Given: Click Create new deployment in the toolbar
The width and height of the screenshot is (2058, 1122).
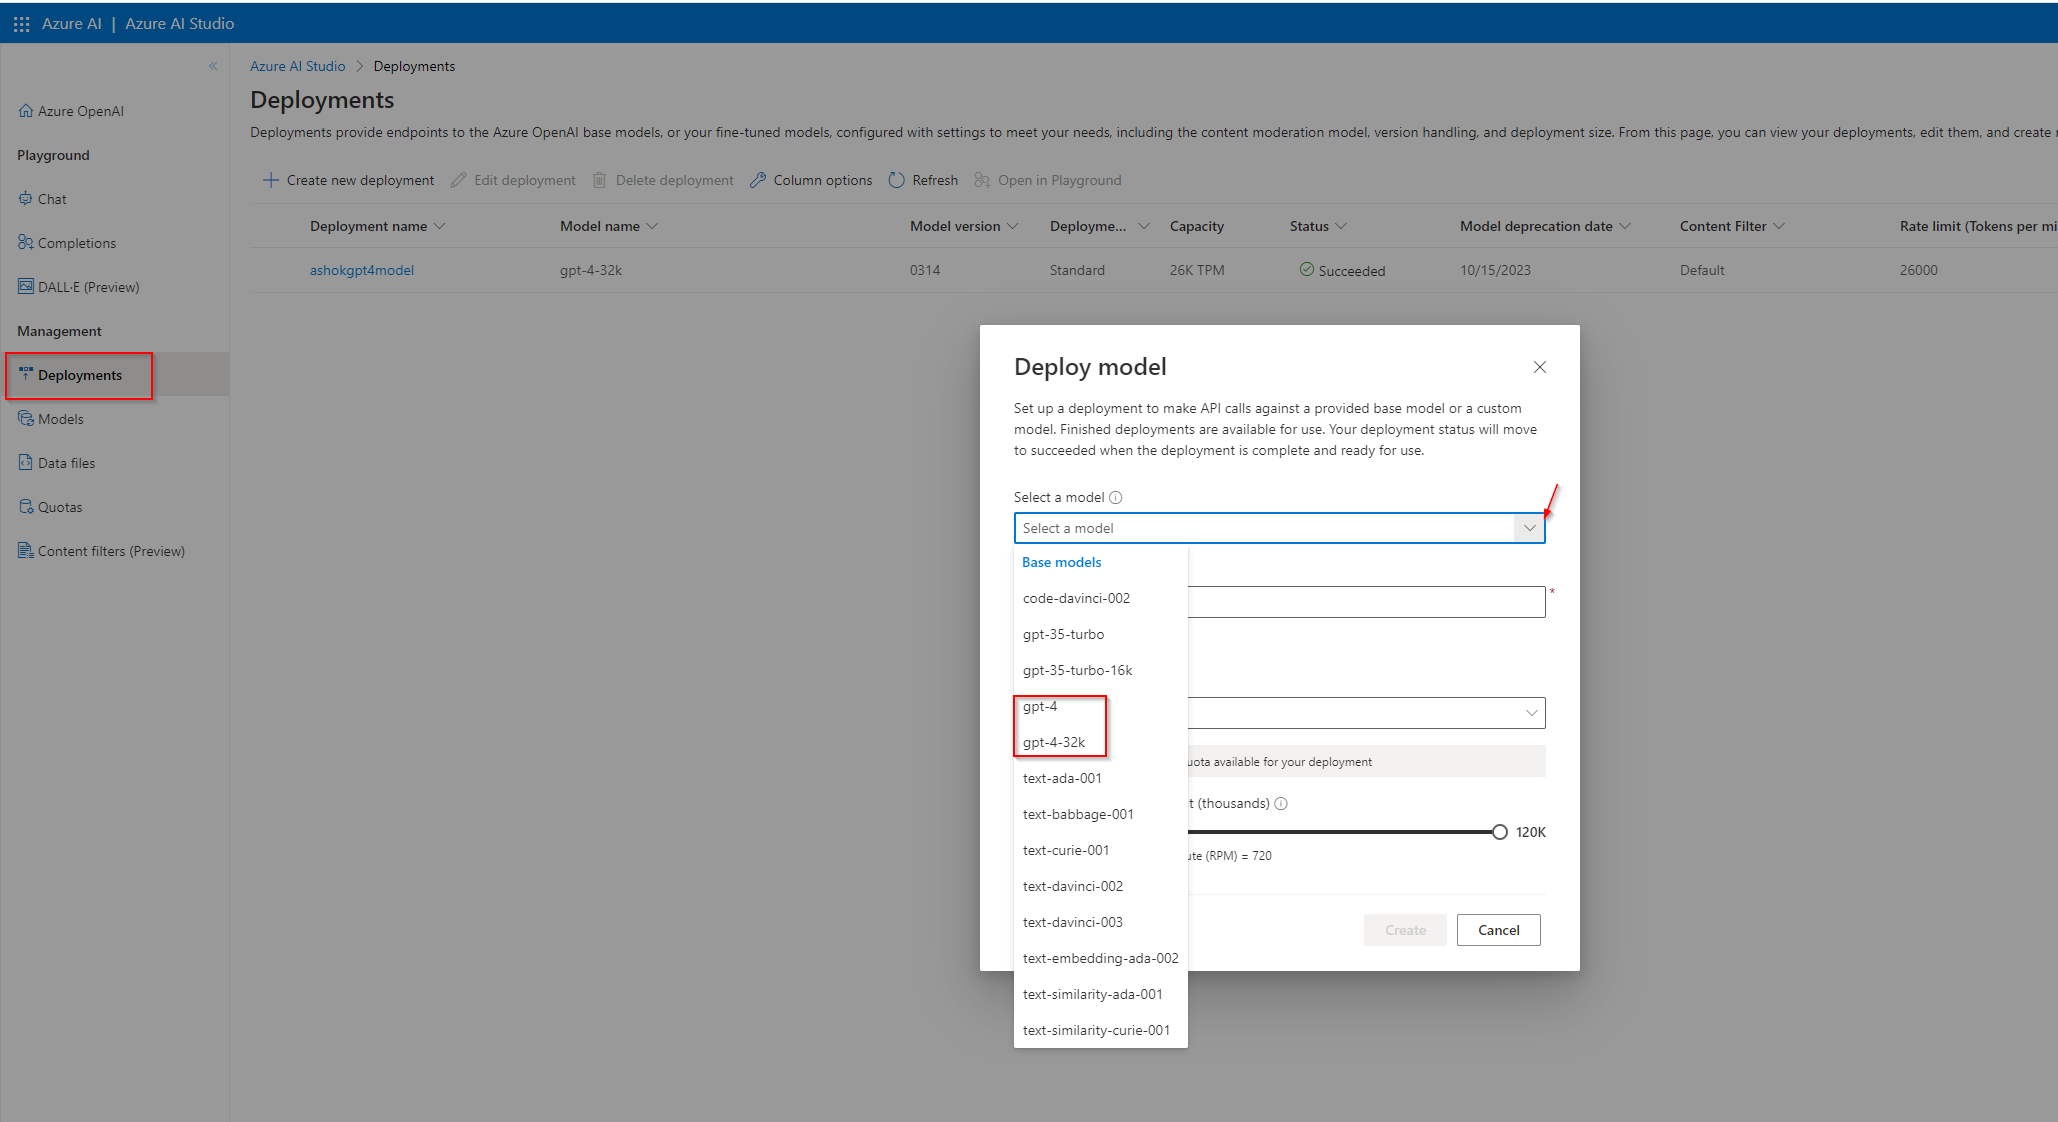Looking at the screenshot, I should (x=349, y=180).
